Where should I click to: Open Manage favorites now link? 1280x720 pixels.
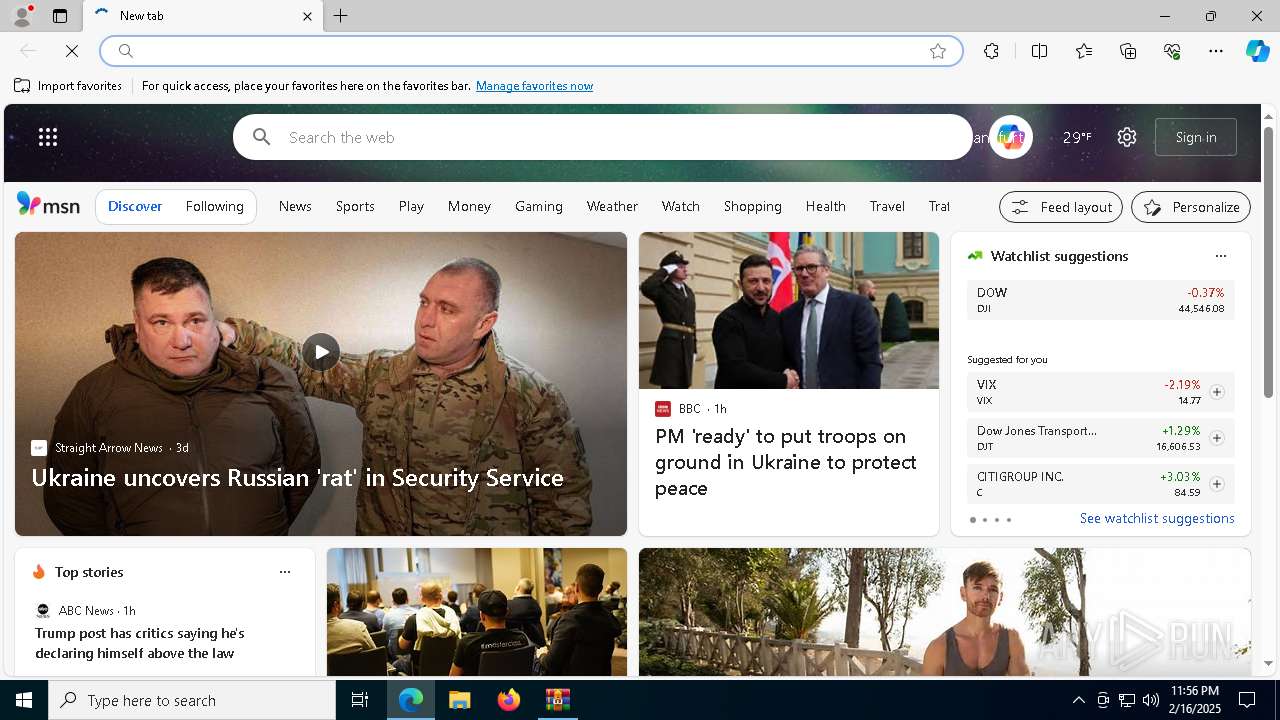534,86
